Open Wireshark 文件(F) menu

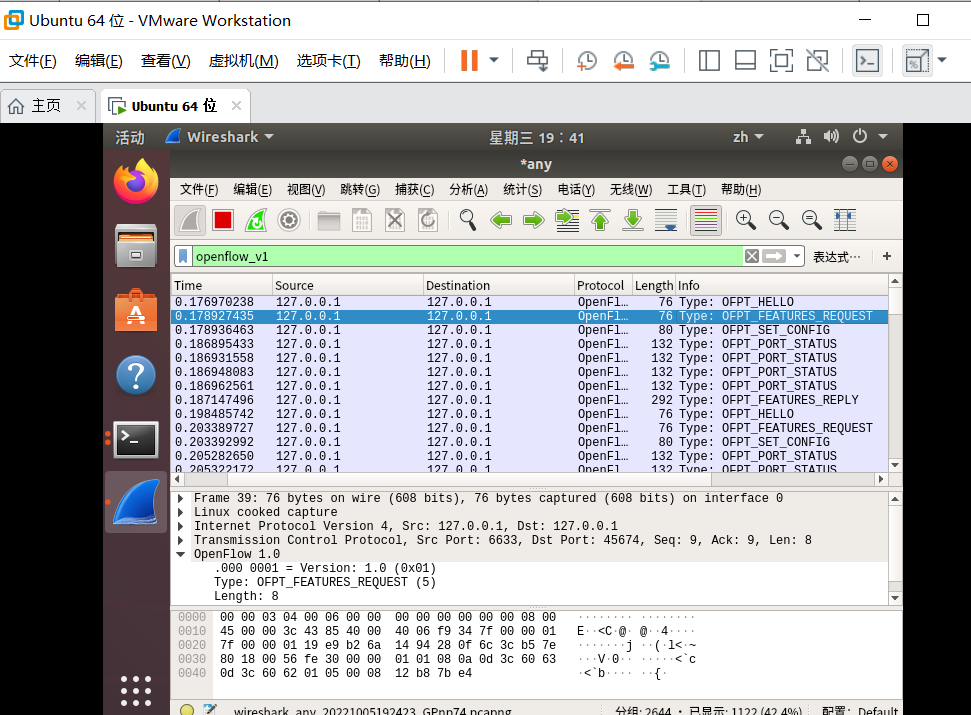[199, 189]
